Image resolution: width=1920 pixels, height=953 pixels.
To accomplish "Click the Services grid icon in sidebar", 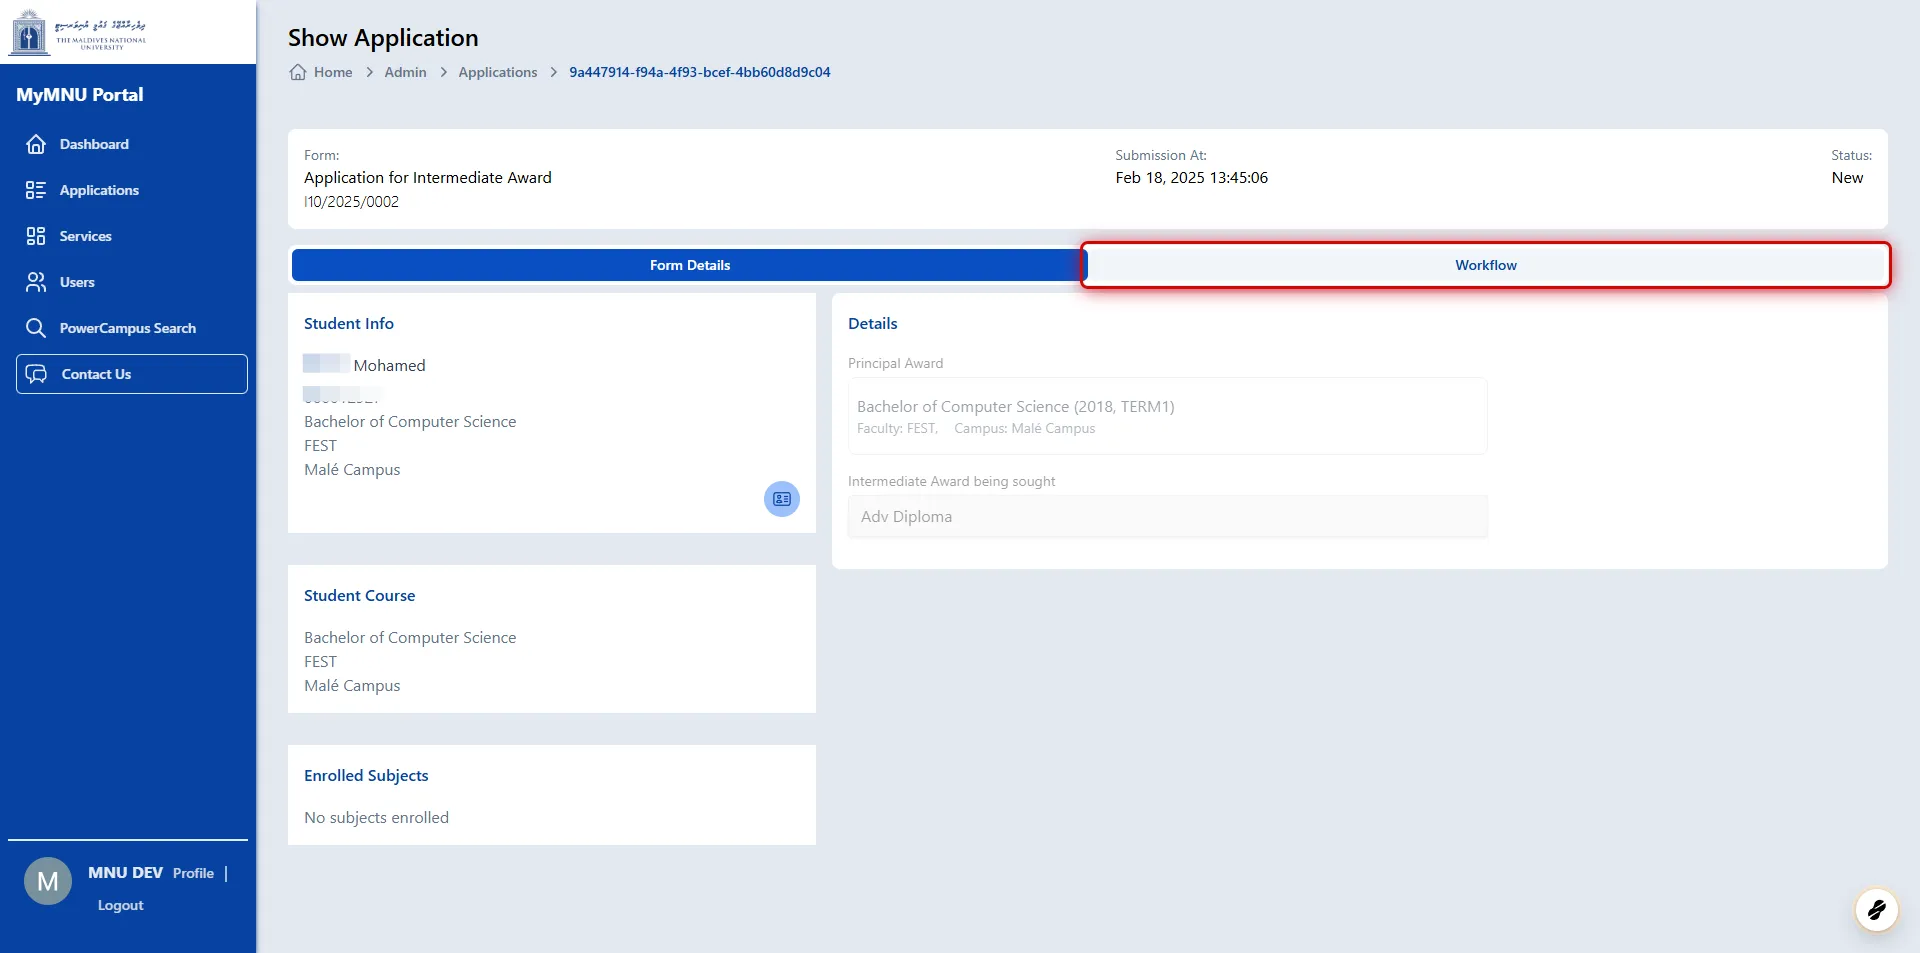I will tap(36, 236).
